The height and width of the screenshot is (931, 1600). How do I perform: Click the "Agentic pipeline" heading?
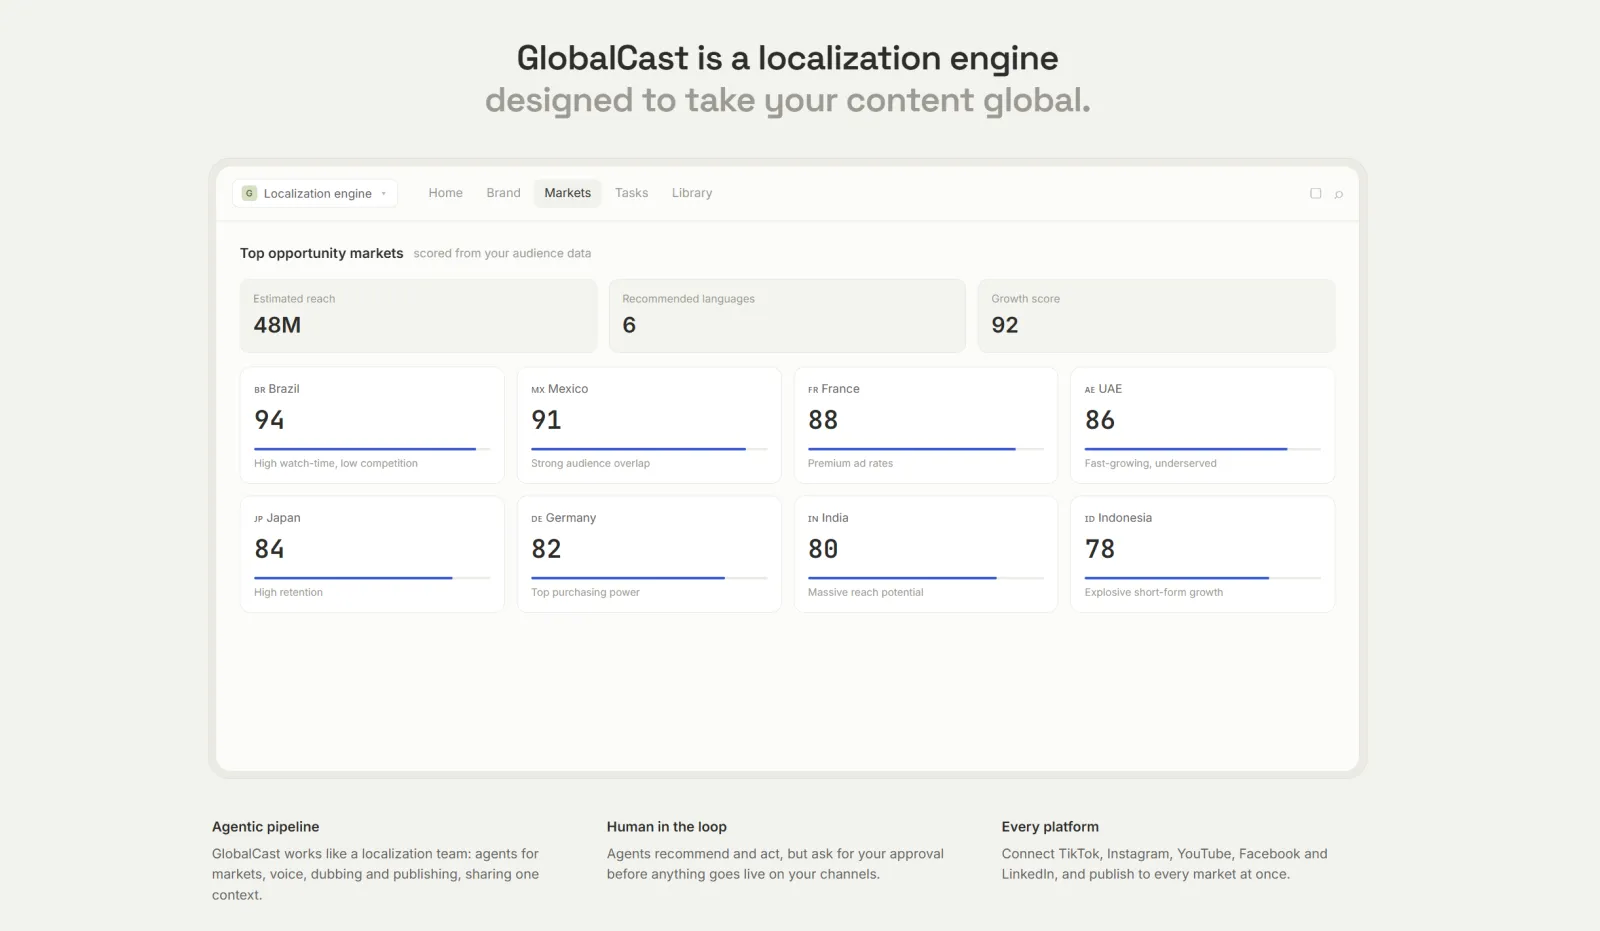point(265,827)
